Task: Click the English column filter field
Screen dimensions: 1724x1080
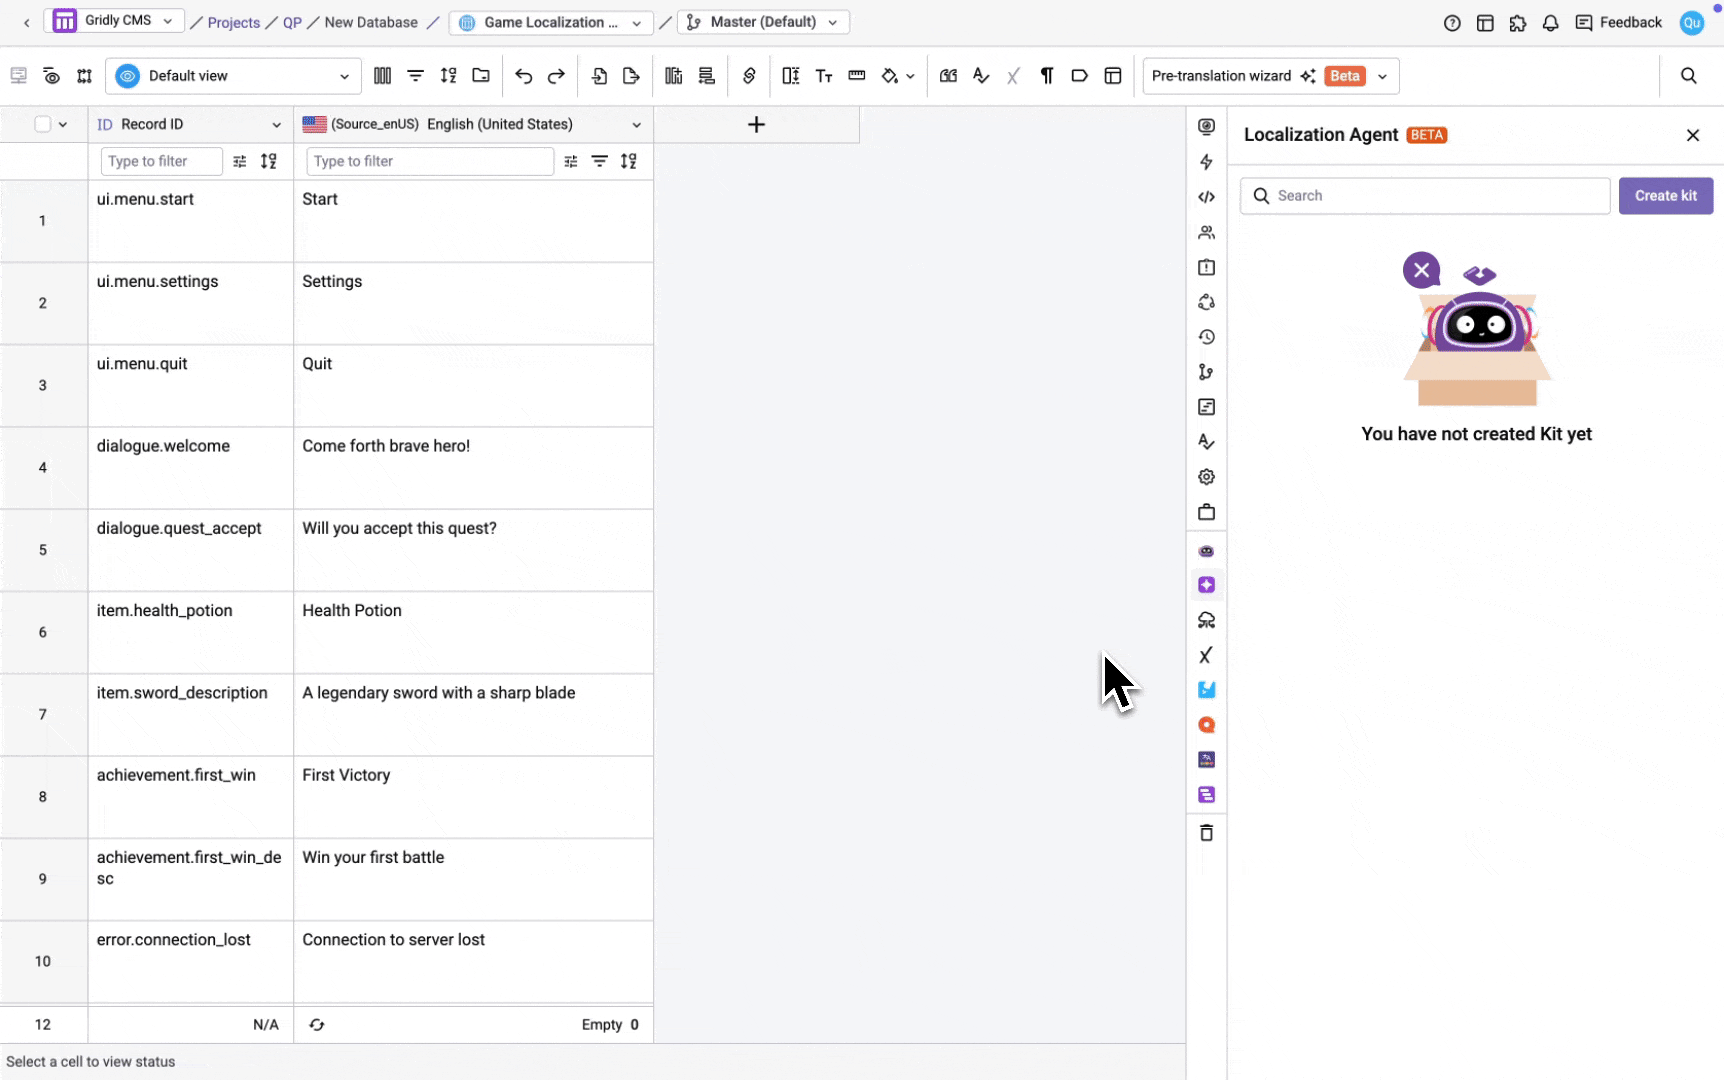Action: point(430,161)
